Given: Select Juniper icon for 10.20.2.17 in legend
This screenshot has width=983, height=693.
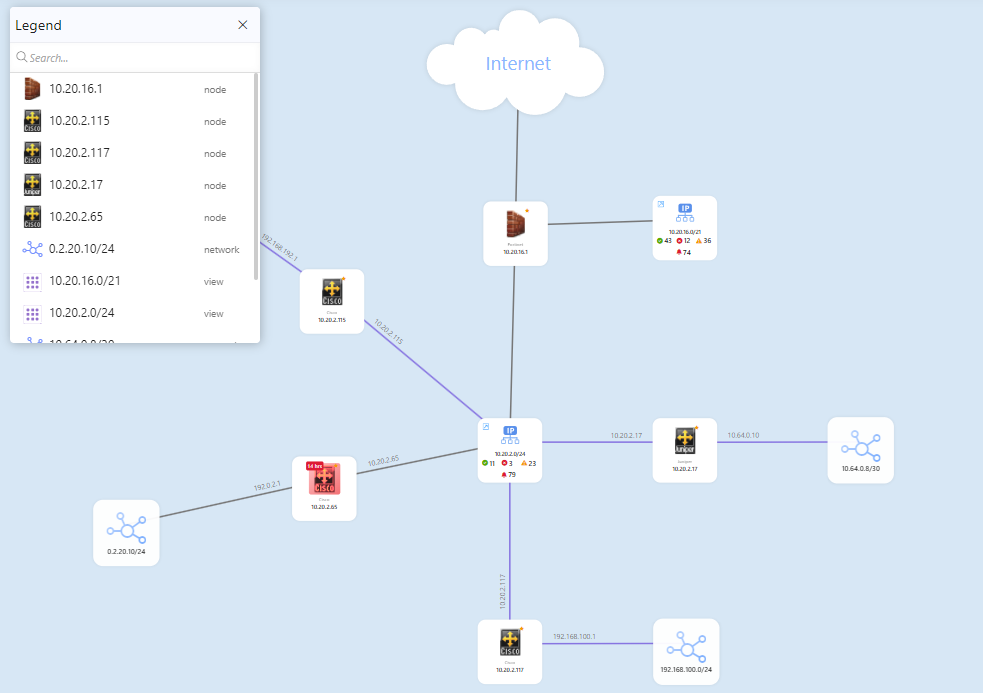Looking at the screenshot, I should point(32,185).
